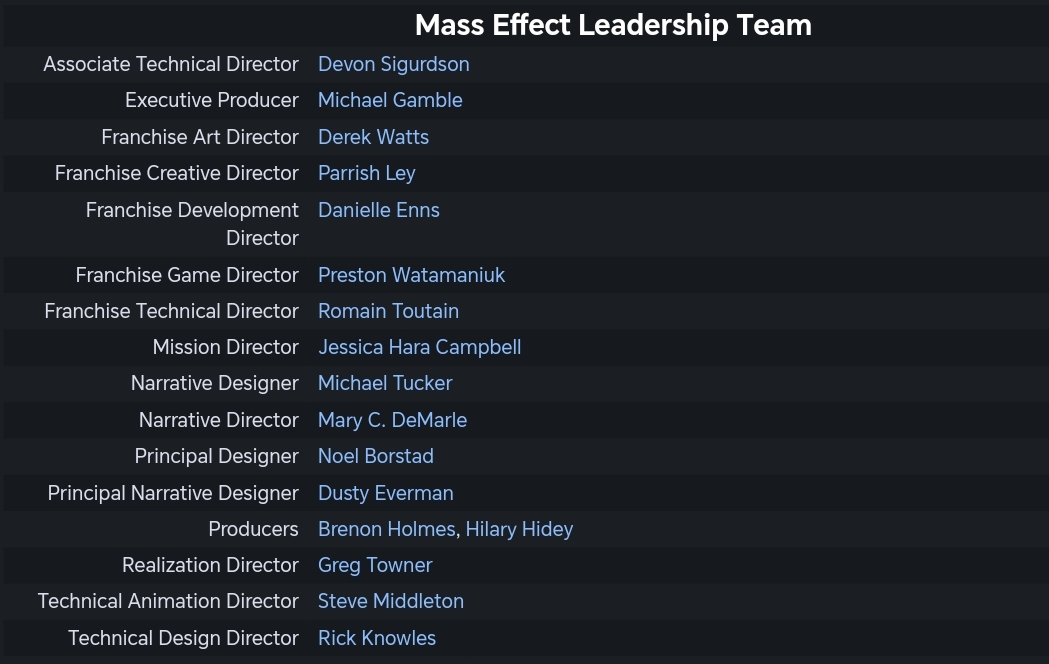Click the Franchise Game Director role label
Viewport: 1049px width, 664px height.
click(187, 275)
